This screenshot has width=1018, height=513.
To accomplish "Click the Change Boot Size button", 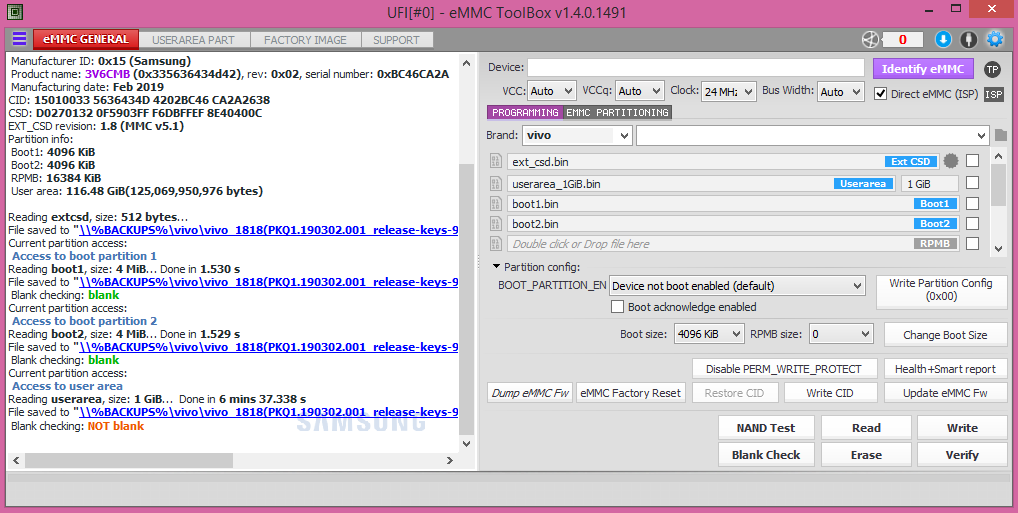I will (x=945, y=335).
